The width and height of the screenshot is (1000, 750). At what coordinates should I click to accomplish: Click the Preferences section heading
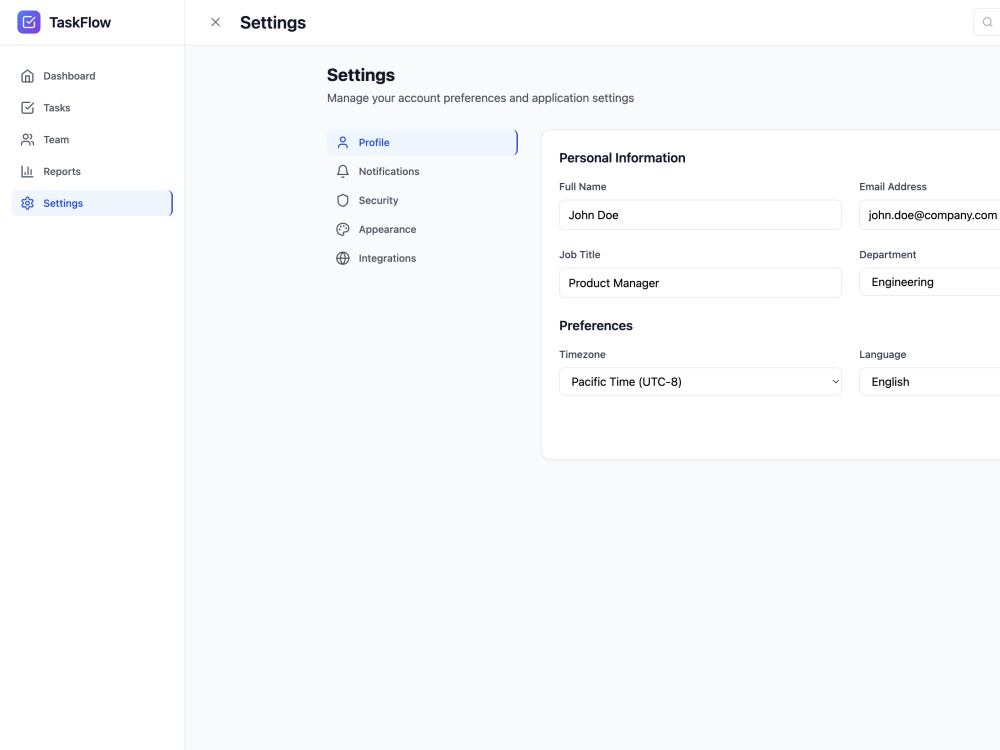click(596, 325)
